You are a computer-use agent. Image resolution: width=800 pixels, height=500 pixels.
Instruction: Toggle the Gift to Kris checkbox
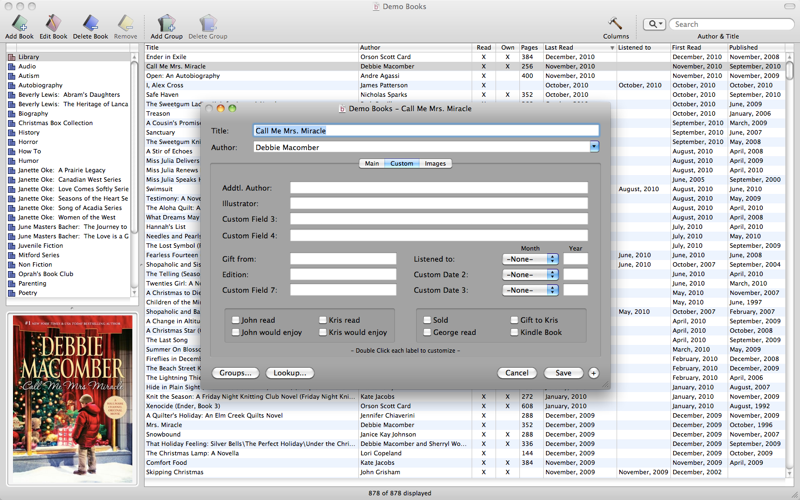point(514,321)
